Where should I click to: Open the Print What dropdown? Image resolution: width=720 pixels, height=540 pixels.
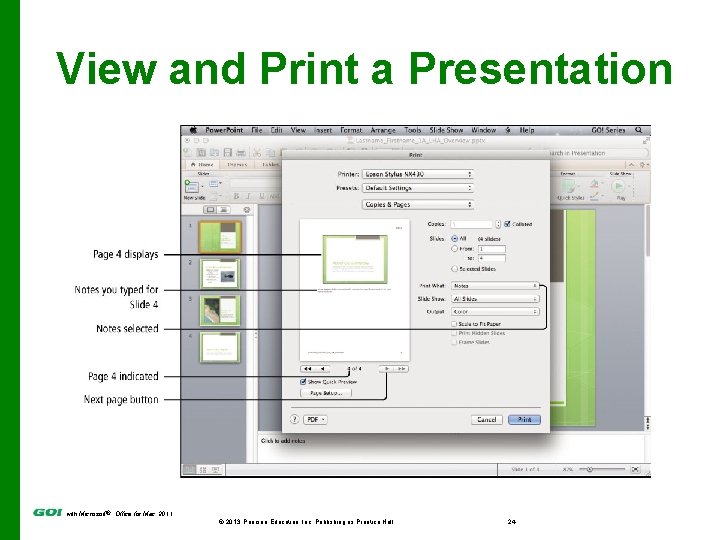coord(495,286)
